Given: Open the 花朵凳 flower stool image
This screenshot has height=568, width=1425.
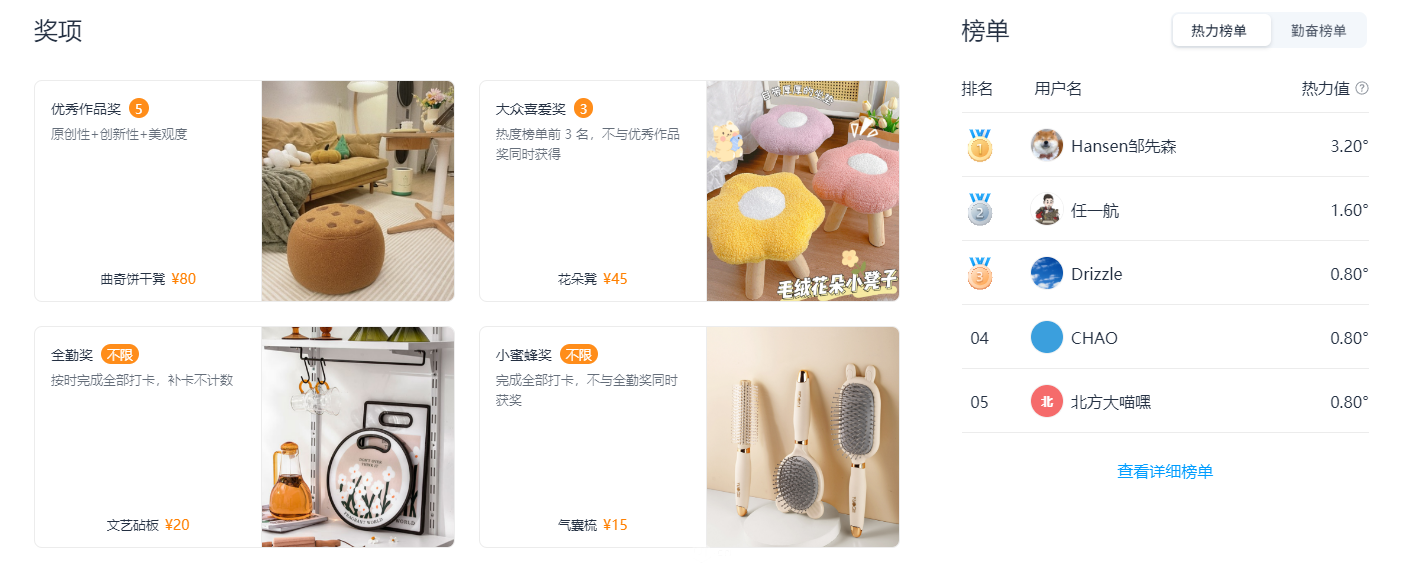Looking at the screenshot, I should pos(803,191).
